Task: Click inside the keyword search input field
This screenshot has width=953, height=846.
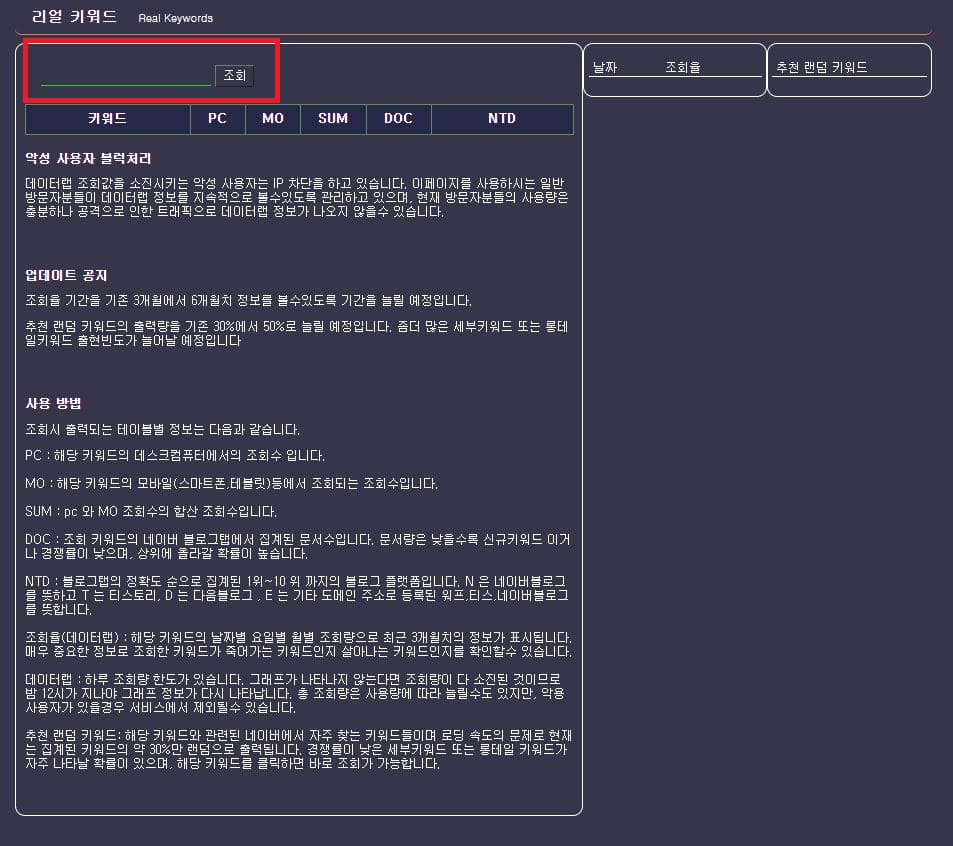Action: point(125,75)
